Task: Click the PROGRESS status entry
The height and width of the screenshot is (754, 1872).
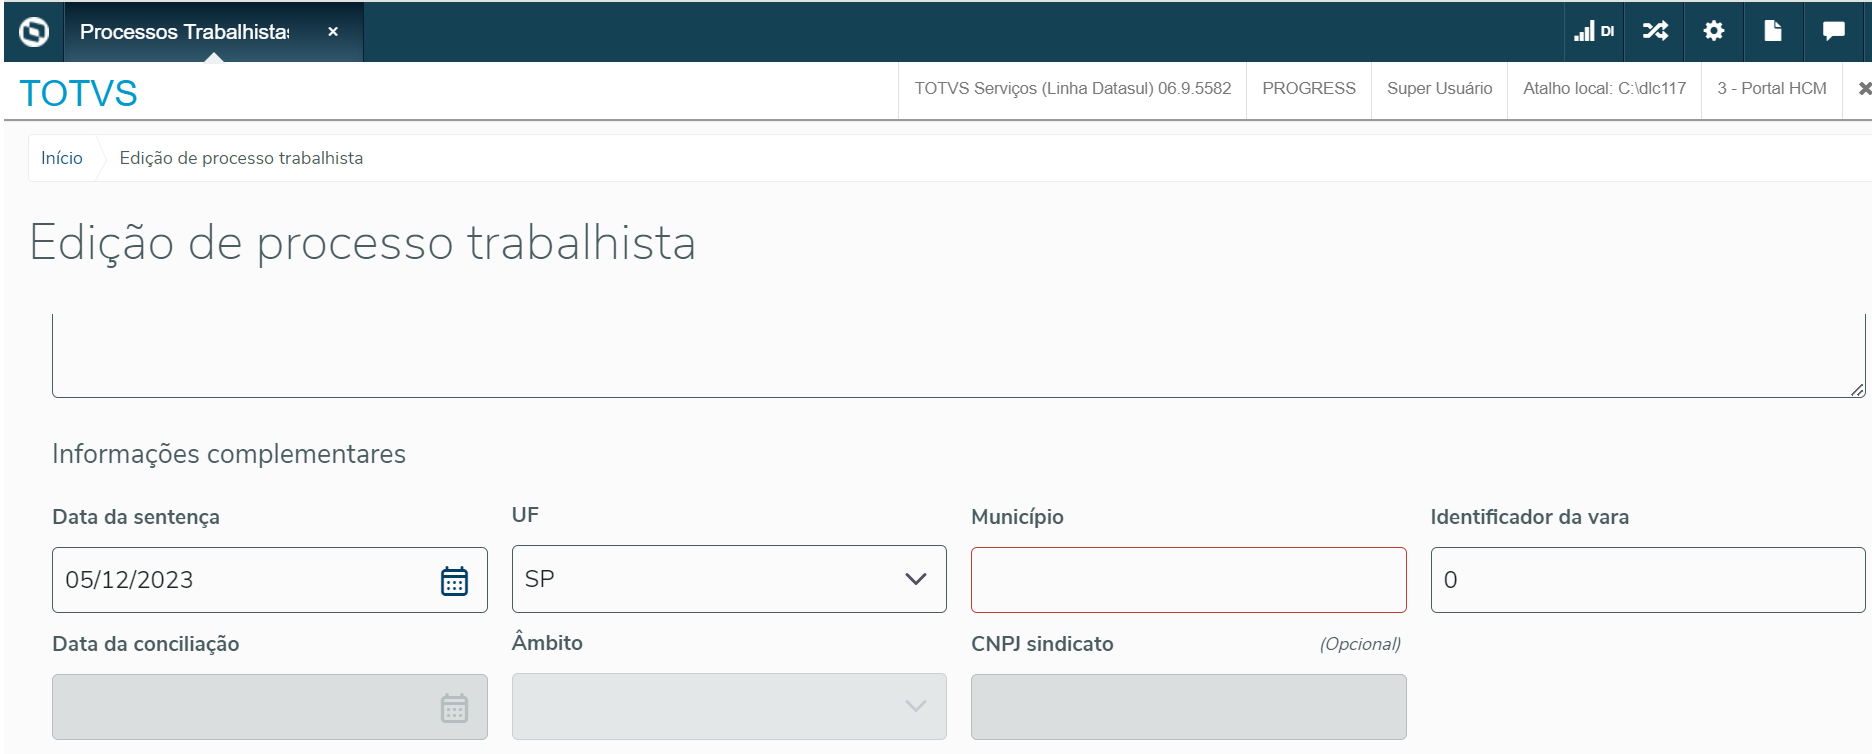Action: [1309, 89]
